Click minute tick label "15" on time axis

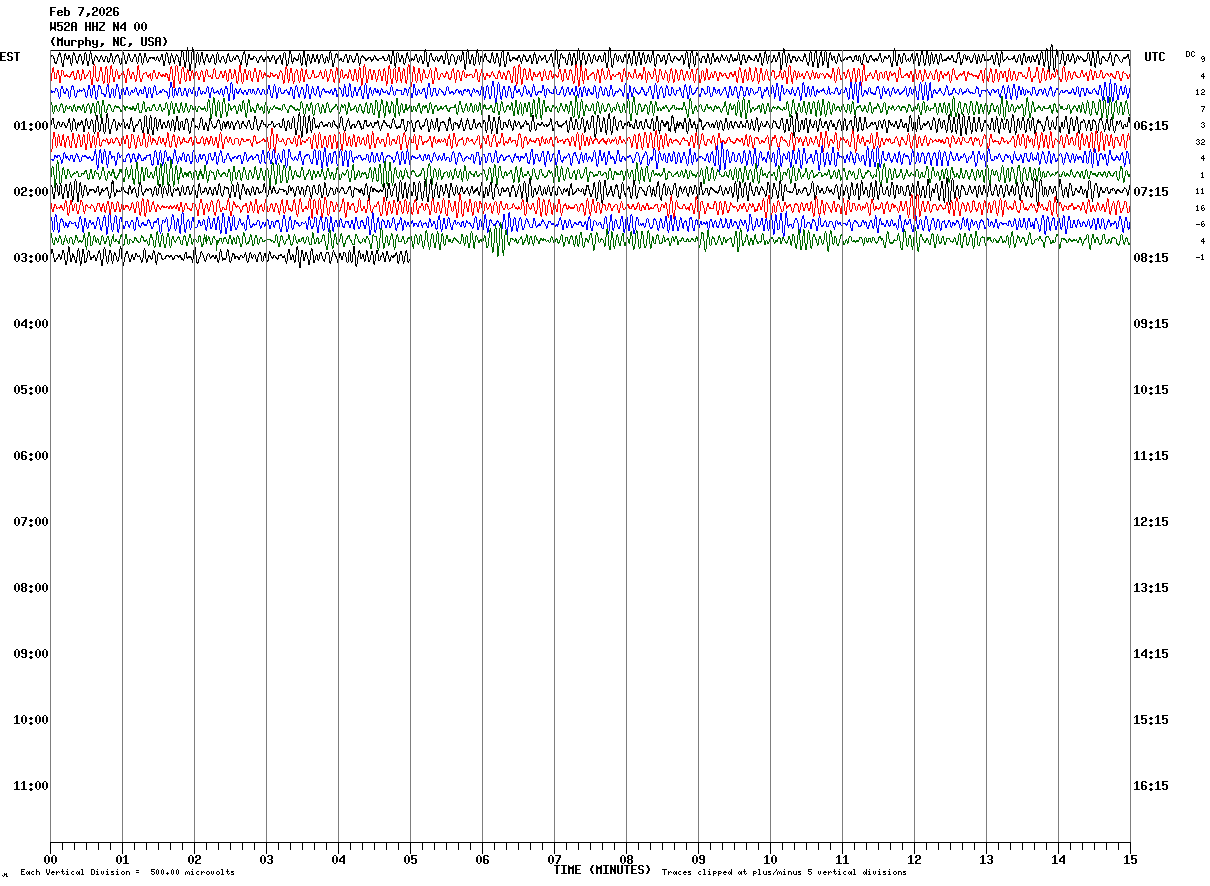point(1130,860)
